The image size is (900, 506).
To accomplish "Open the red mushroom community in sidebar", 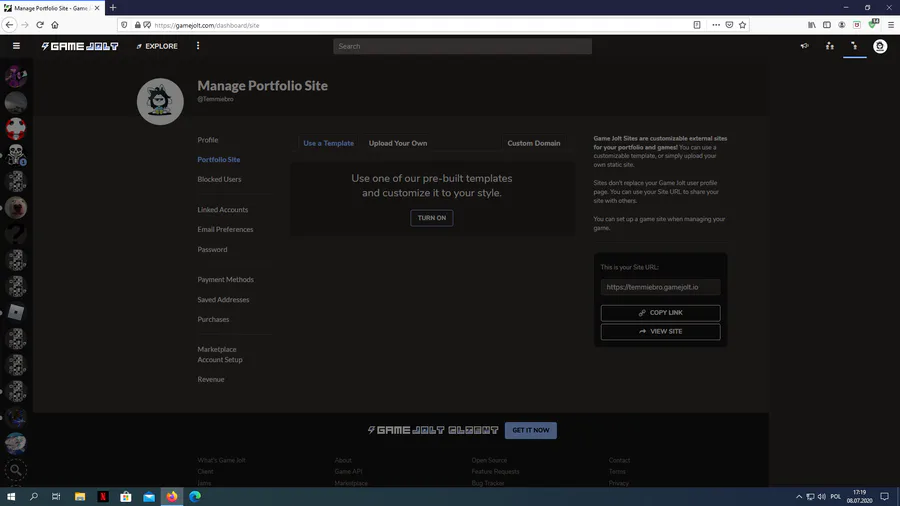I will pos(16,129).
